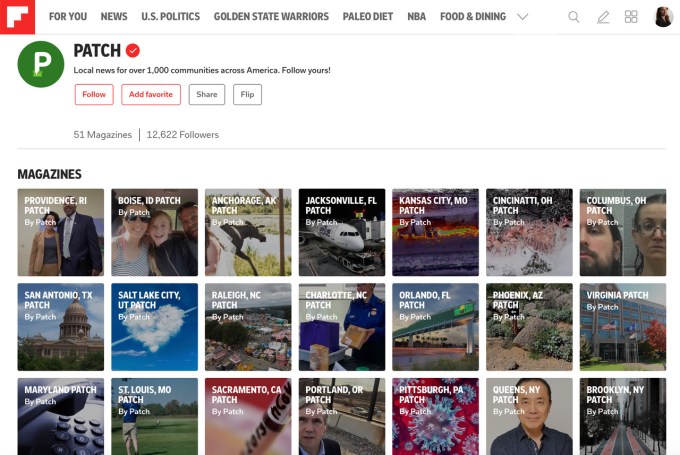Go to the For You tab
Image resolution: width=680 pixels, height=455 pixels.
68,17
